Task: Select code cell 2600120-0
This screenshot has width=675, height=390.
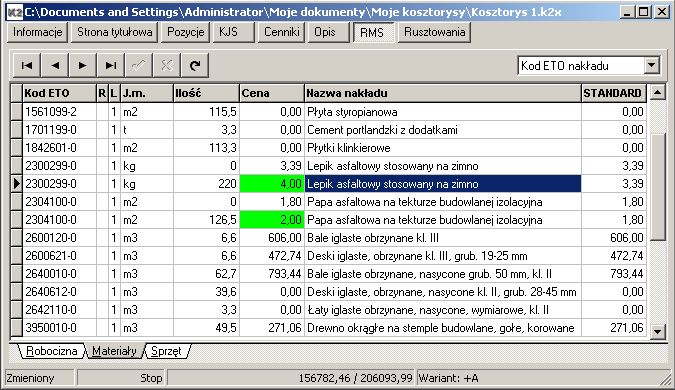Action: point(59,238)
